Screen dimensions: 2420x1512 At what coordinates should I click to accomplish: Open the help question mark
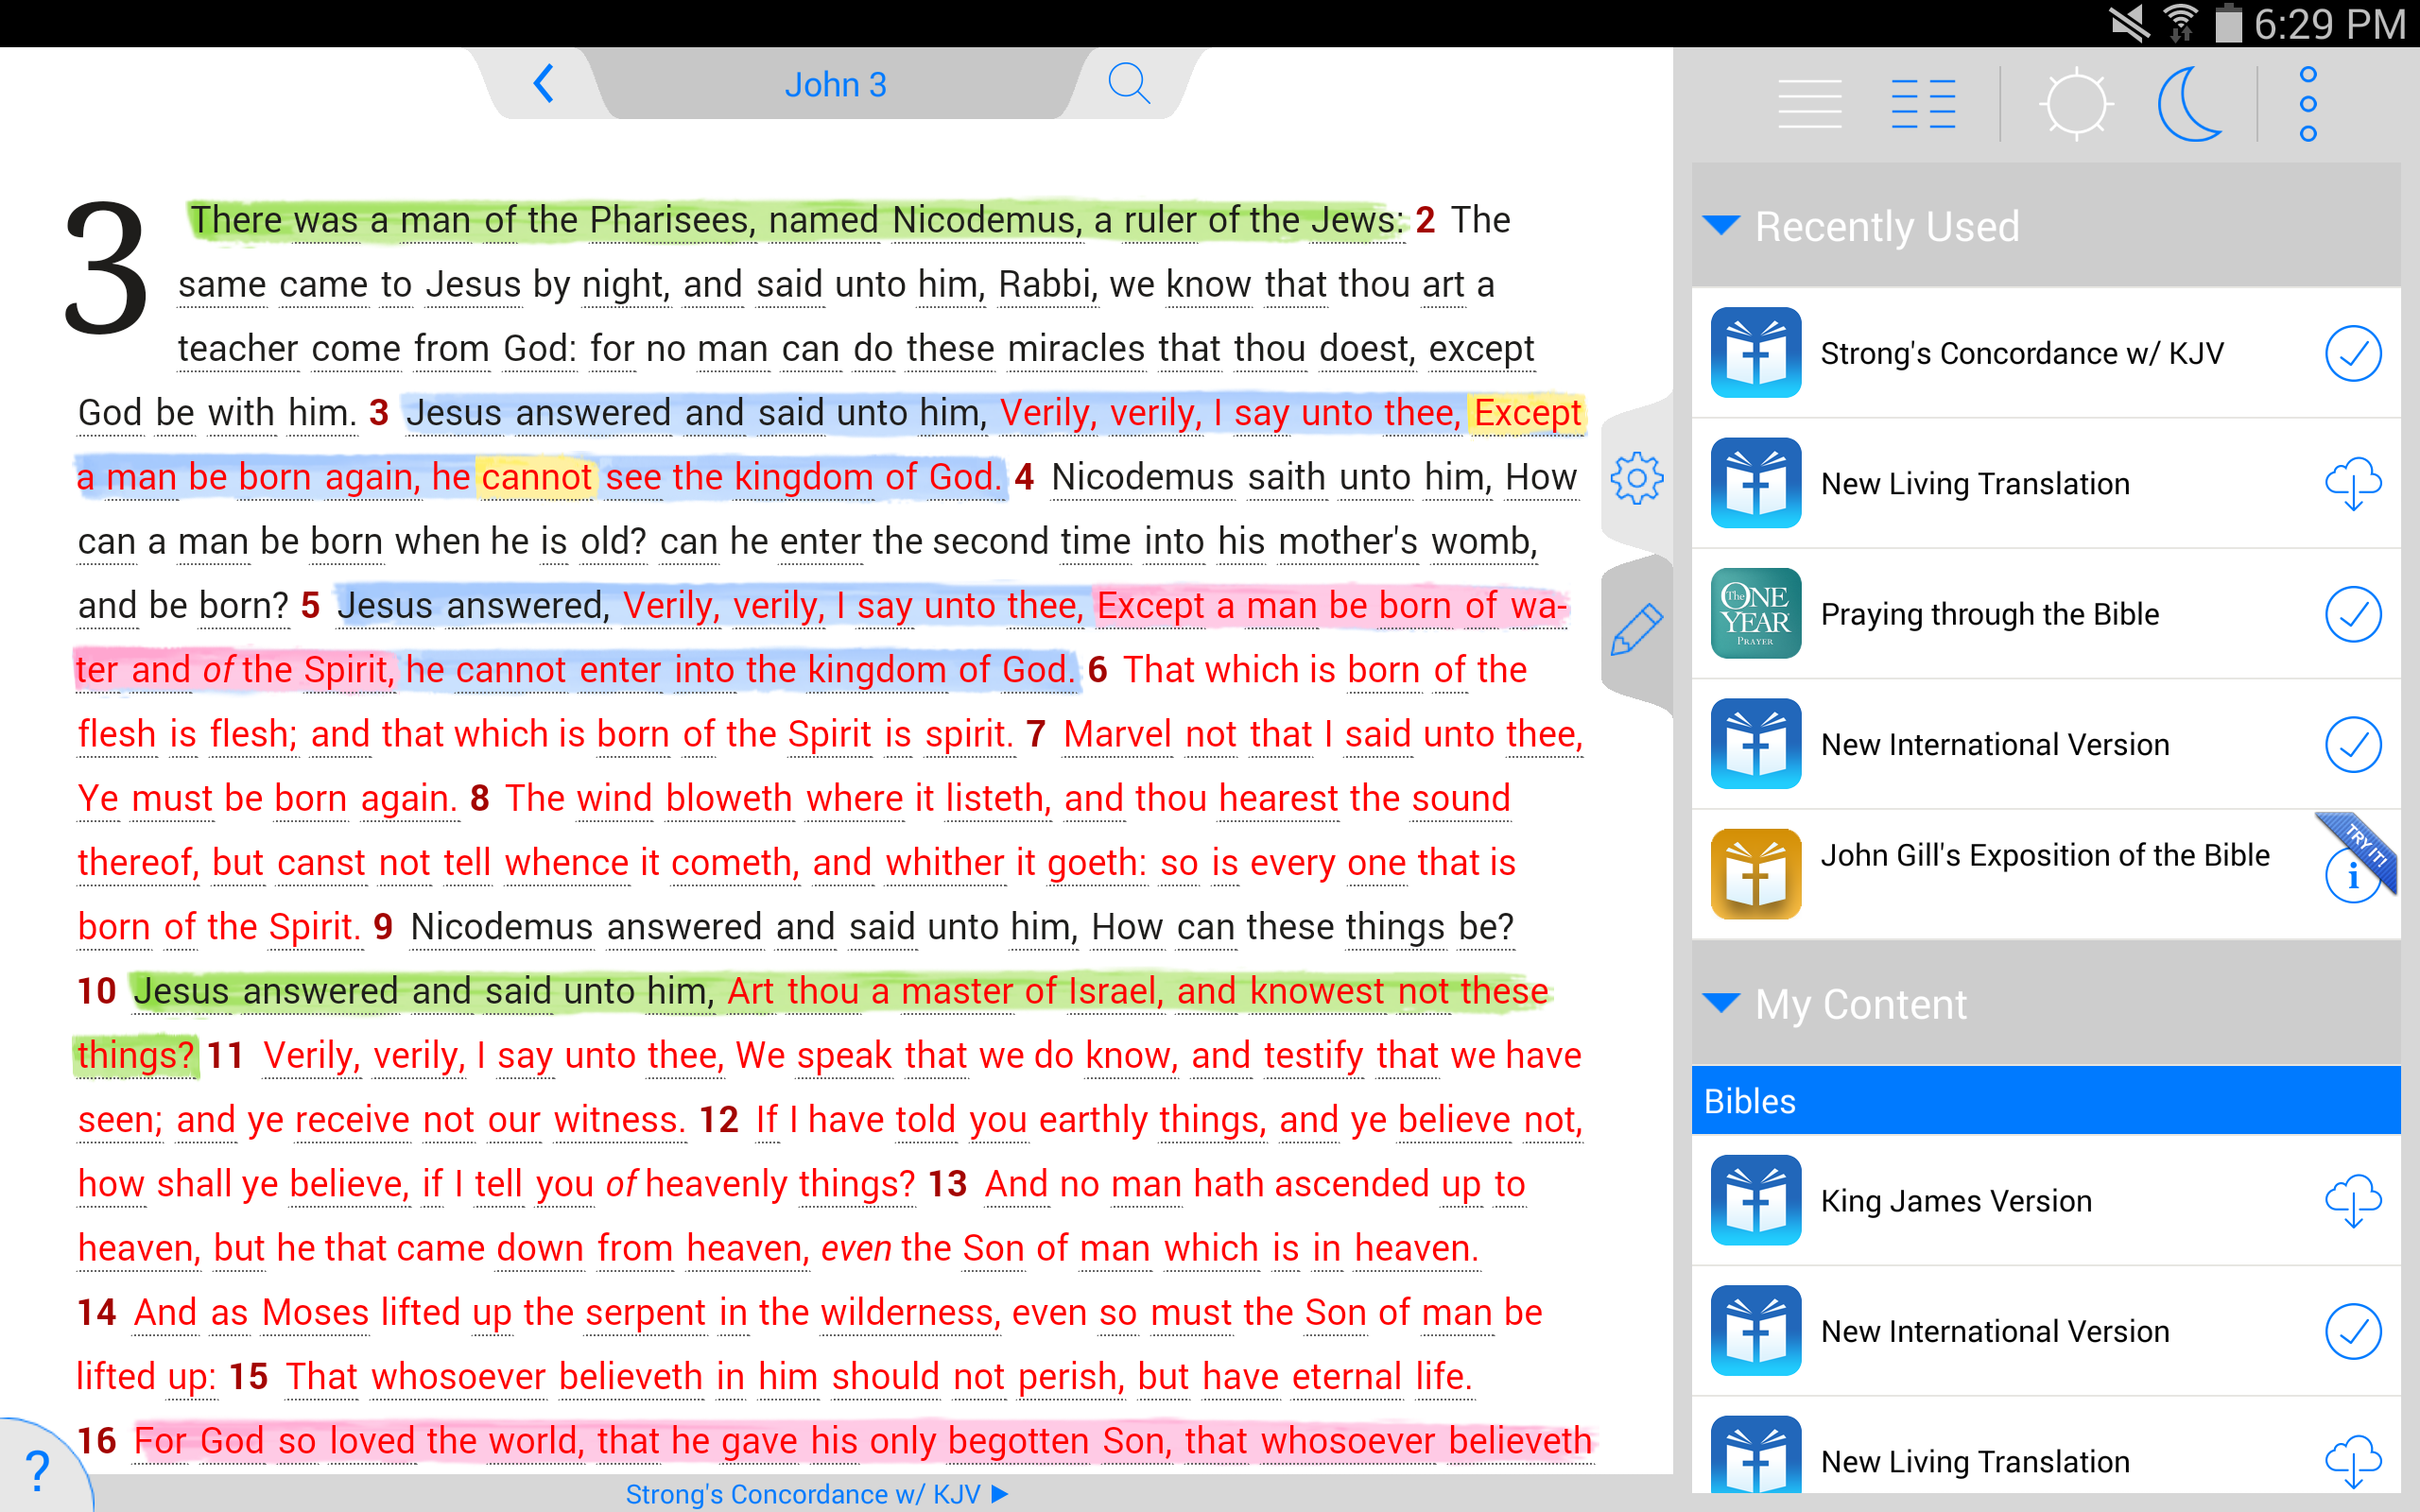pos(38,1470)
